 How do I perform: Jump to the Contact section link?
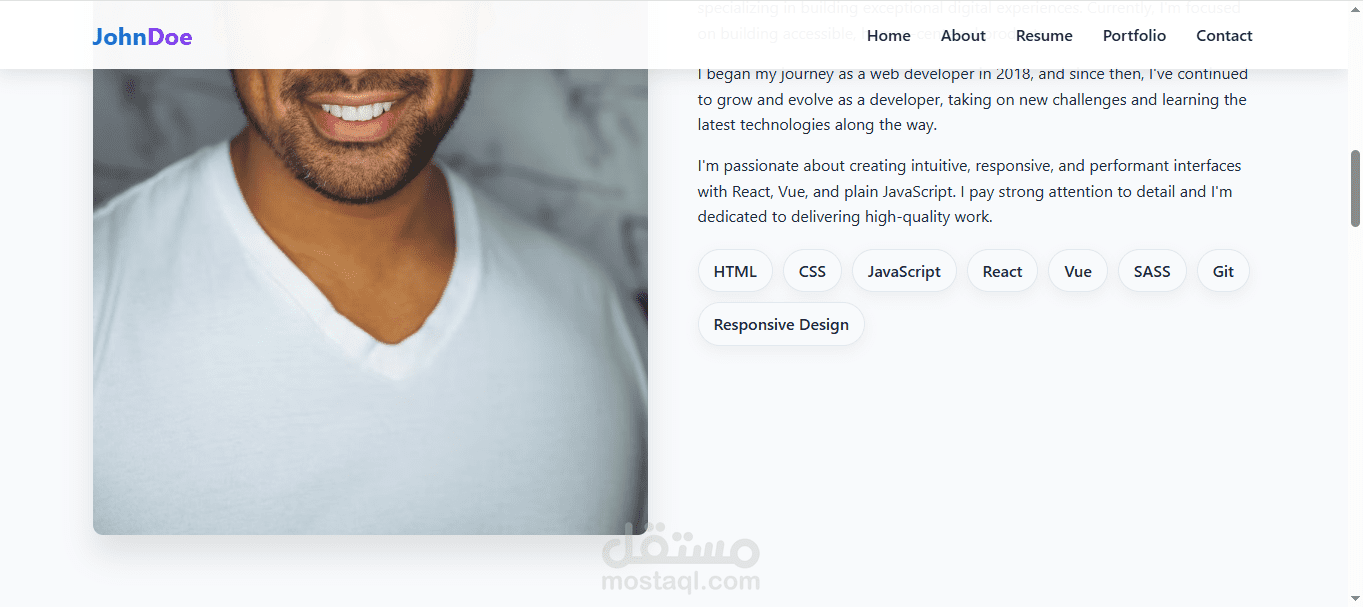pos(1224,36)
